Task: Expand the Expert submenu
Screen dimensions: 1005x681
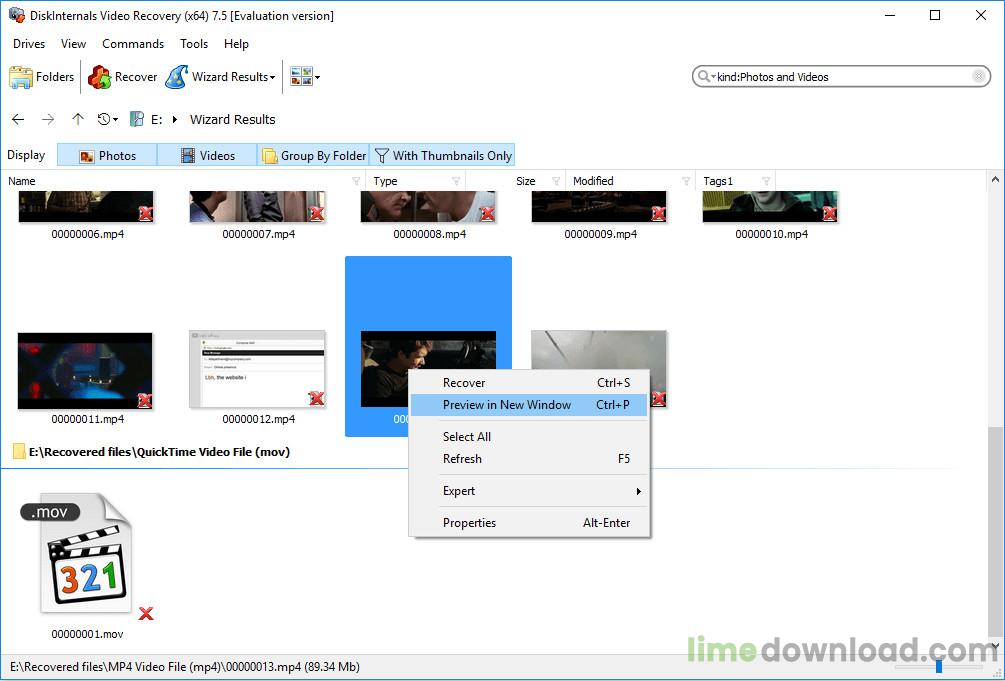Action: 529,491
